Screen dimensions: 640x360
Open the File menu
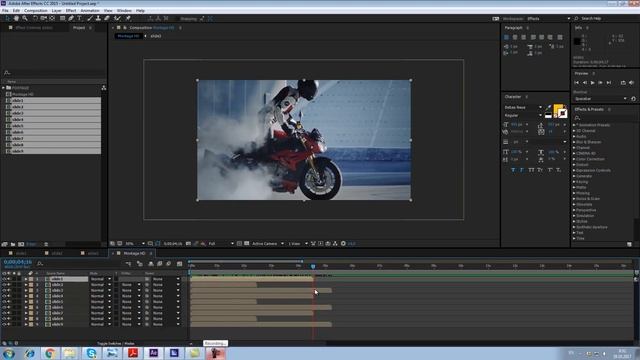click(5, 11)
